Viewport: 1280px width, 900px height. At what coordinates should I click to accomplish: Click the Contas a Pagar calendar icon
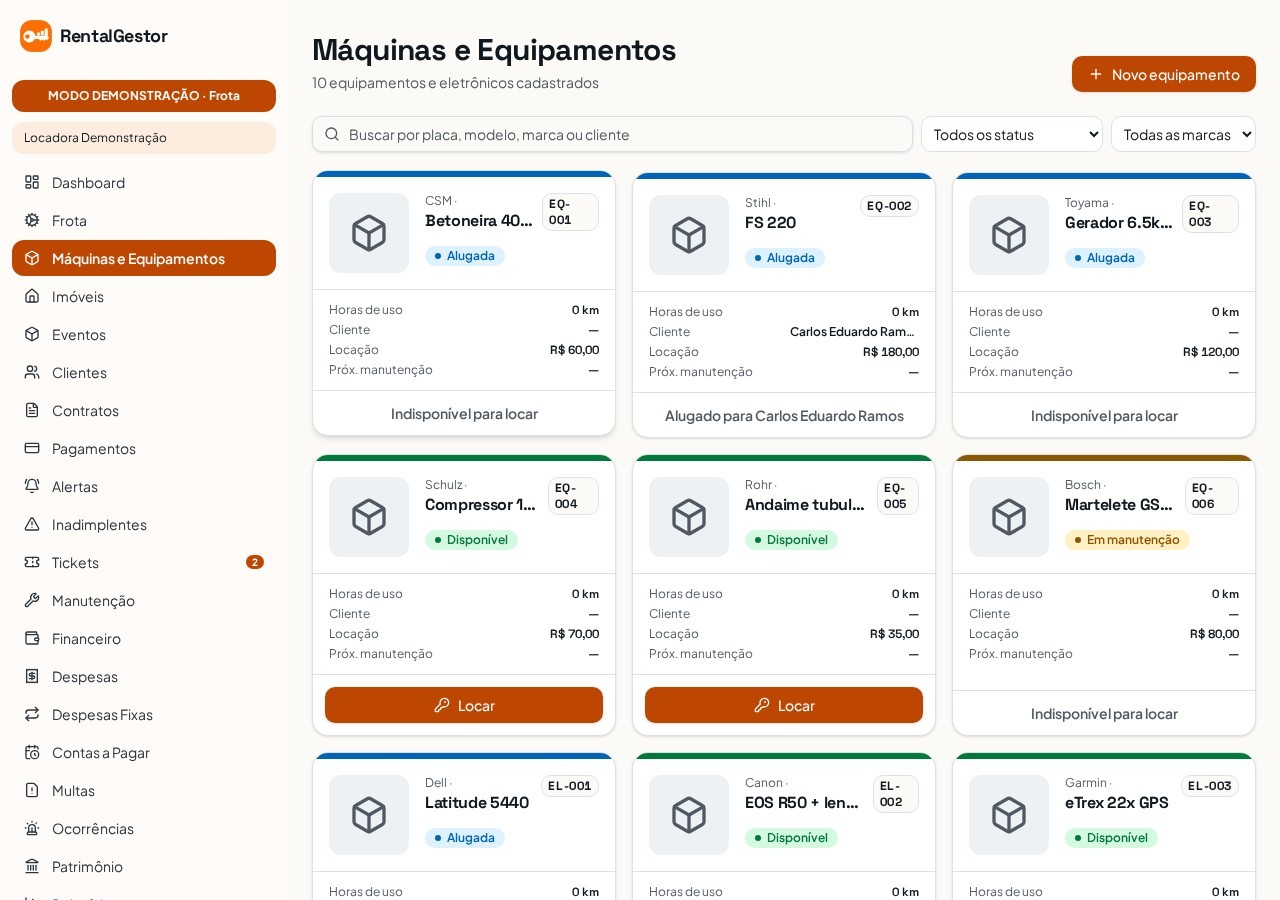32,752
